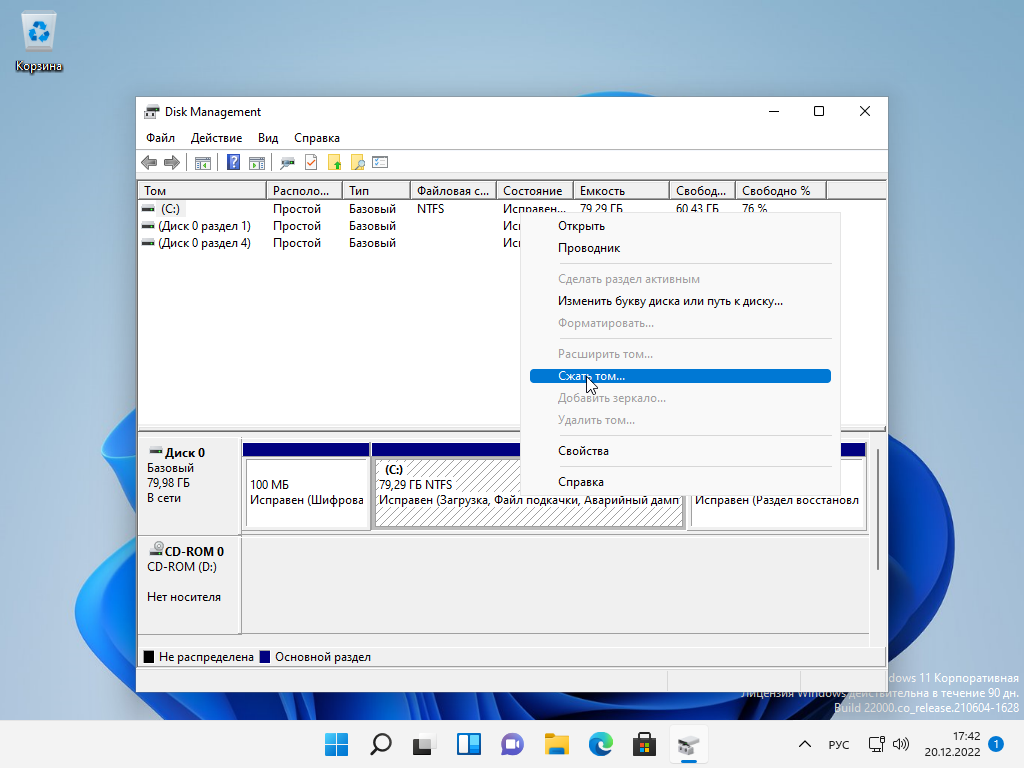
Task: Click the folder with green arrow icon
Action: point(334,163)
